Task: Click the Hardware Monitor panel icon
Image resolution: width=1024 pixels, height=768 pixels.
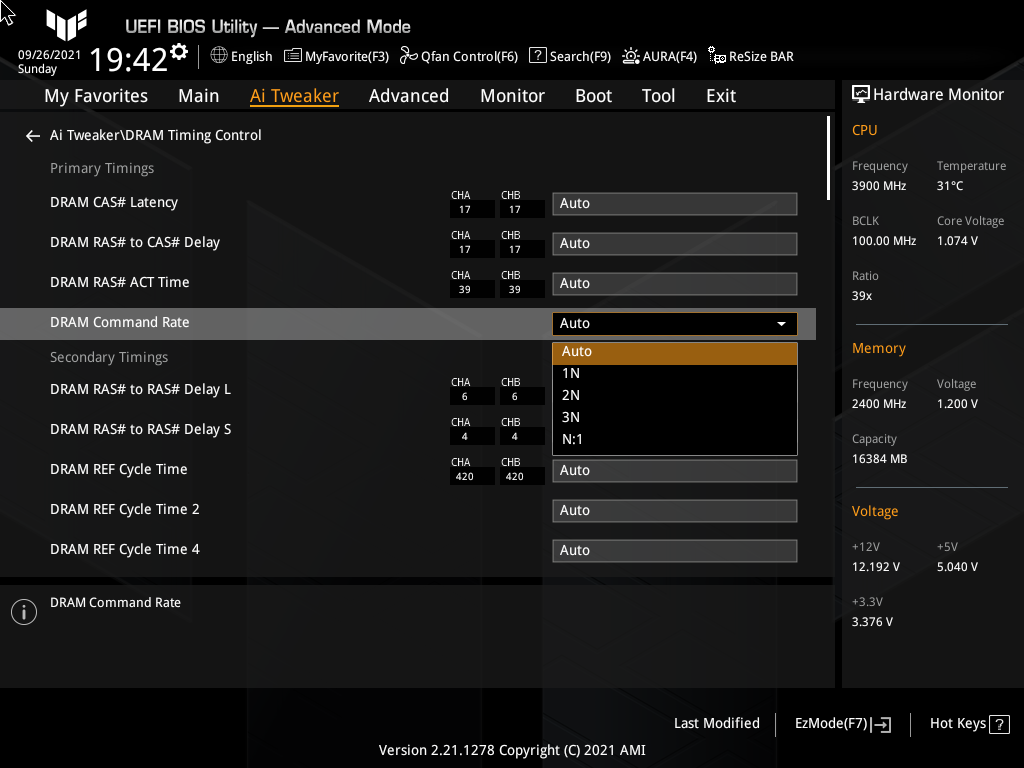Action: [862, 94]
